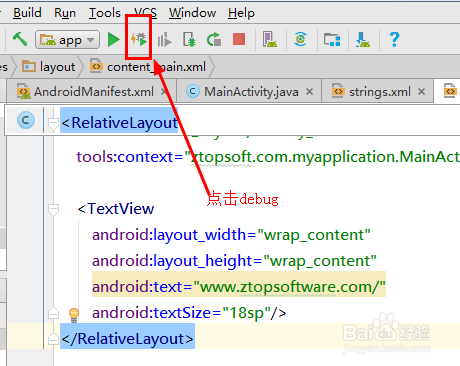Click the green Run app button

click(x=114, y=39)
